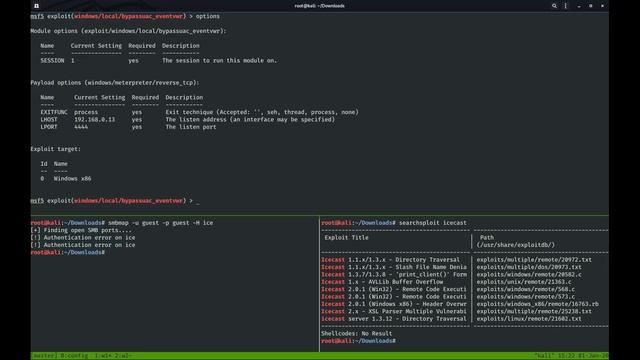The width and height of the screenshot is (640, 360).
Task: Click 'The listen port' description
Action: click(x=191, y=127)
